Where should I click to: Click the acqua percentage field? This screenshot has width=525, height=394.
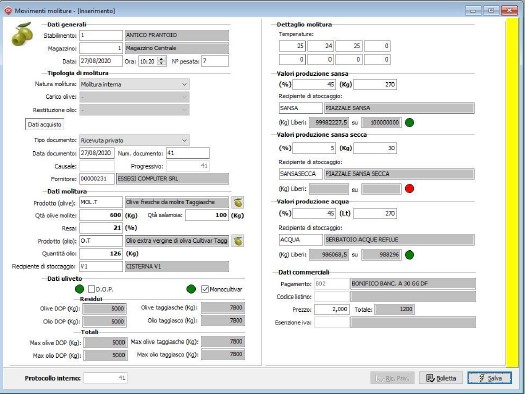[314, 213]
